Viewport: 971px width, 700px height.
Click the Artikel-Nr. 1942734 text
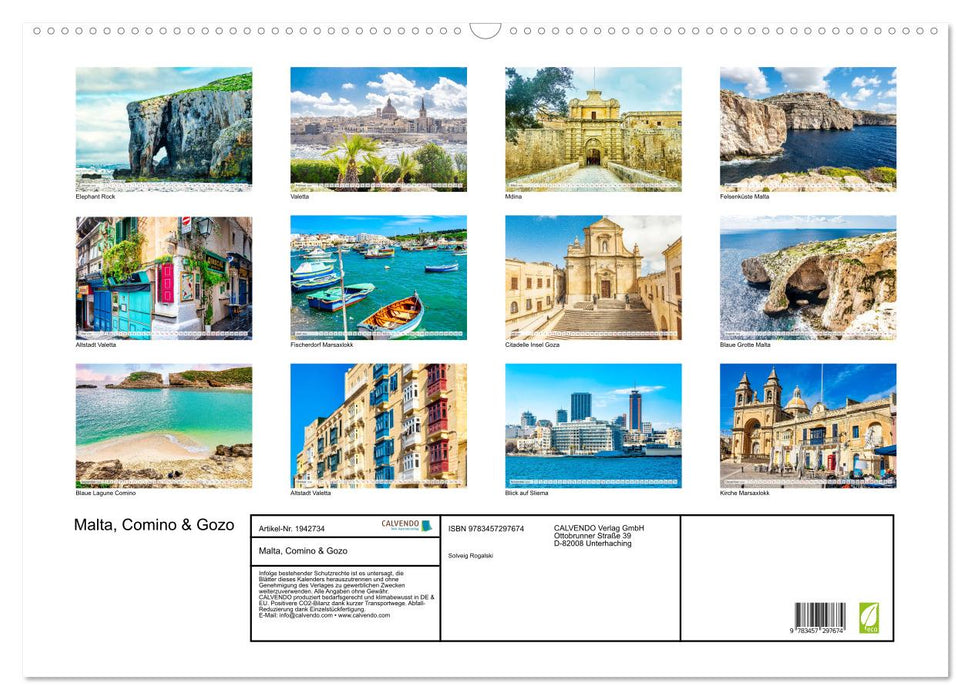tap(292, 529)
